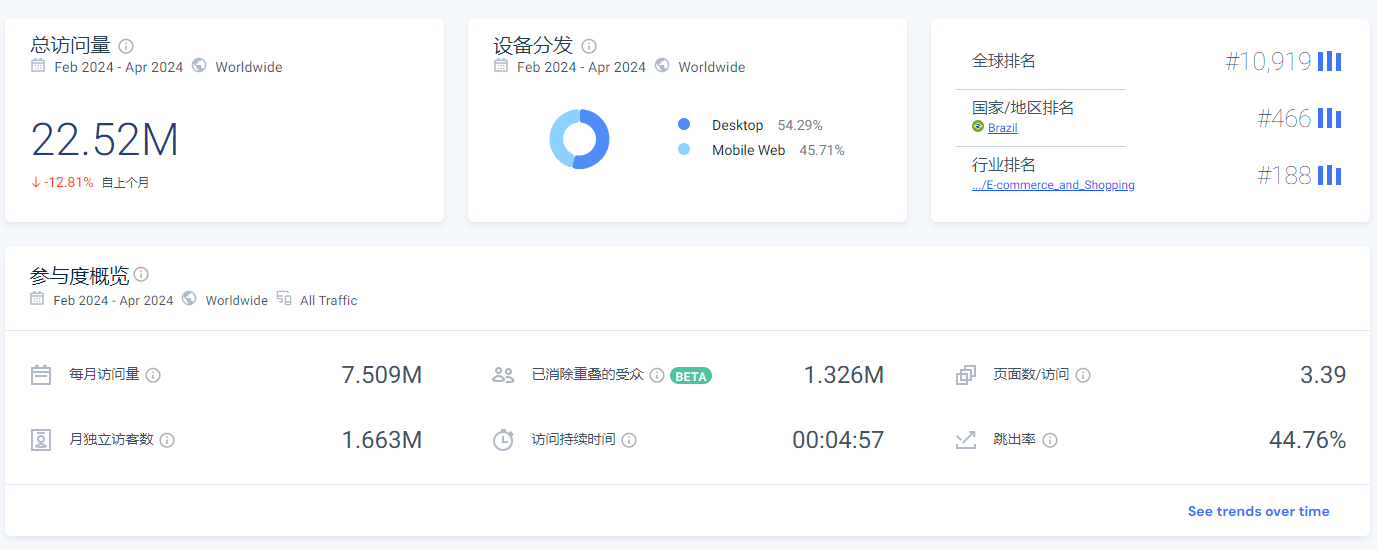Click the 1.326M deduplicated audience value
The width and height of the screenshot is (1377, 549).
(x=844, y=375)
